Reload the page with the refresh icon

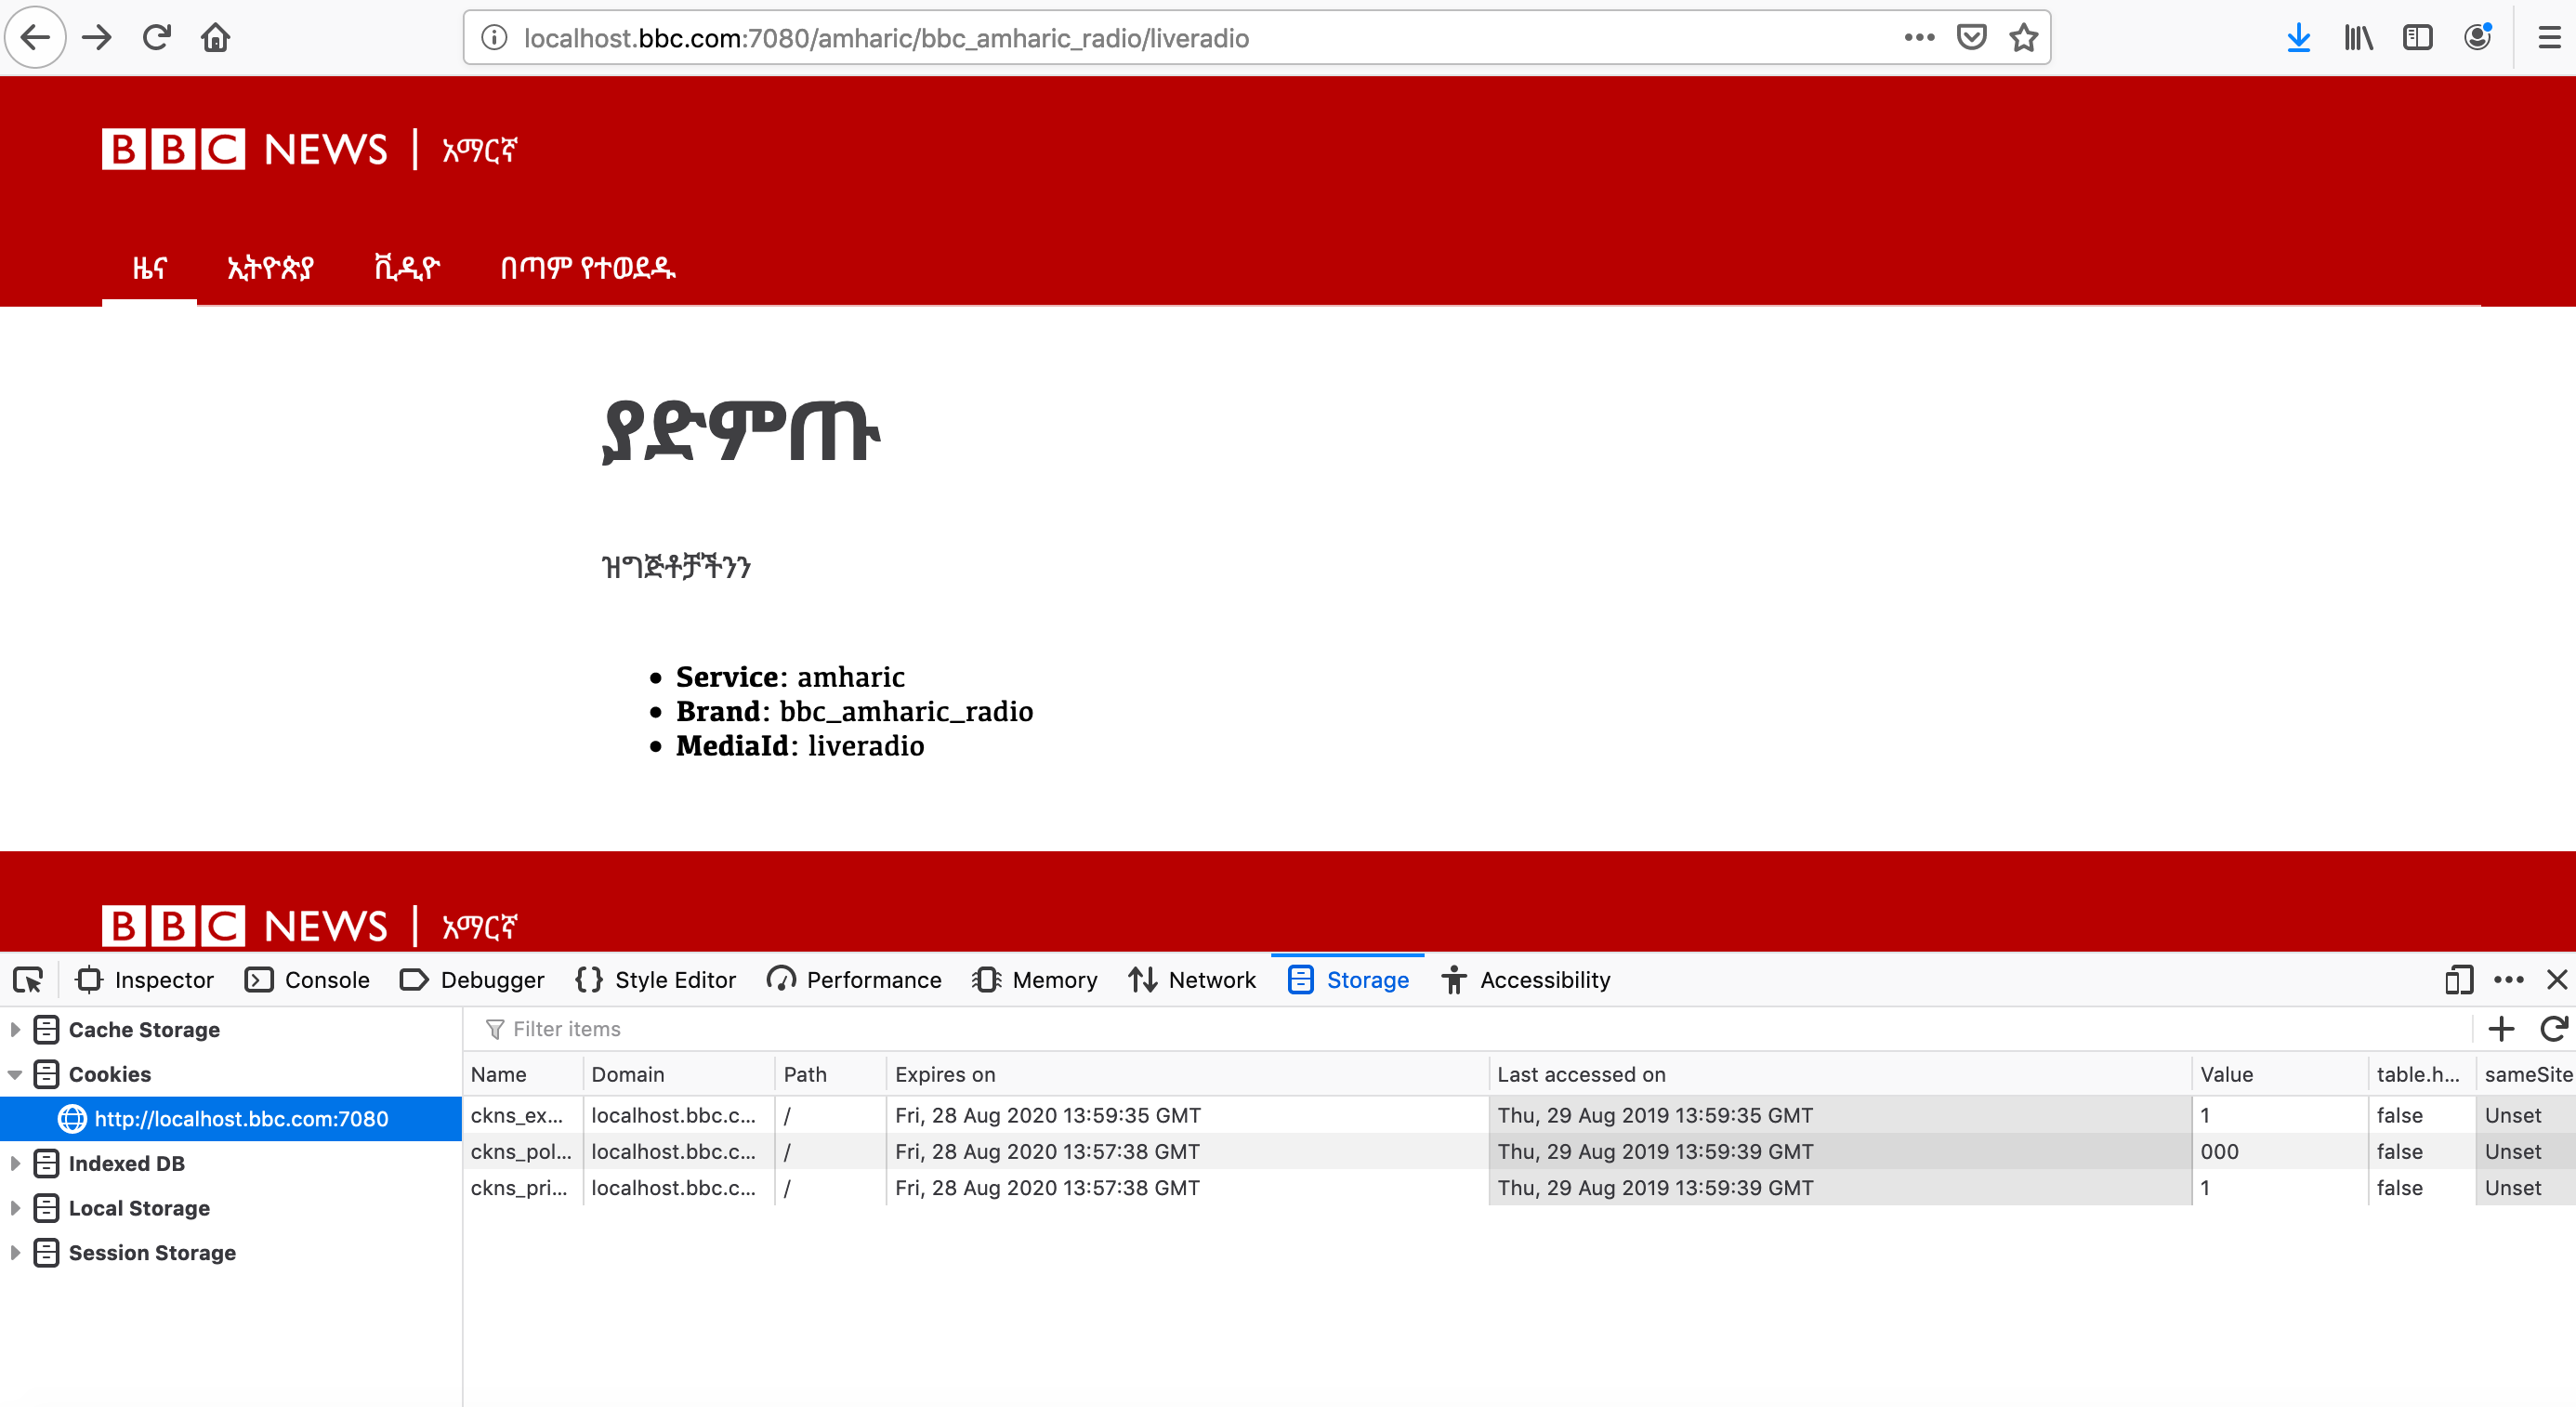[x=156, y=37]
